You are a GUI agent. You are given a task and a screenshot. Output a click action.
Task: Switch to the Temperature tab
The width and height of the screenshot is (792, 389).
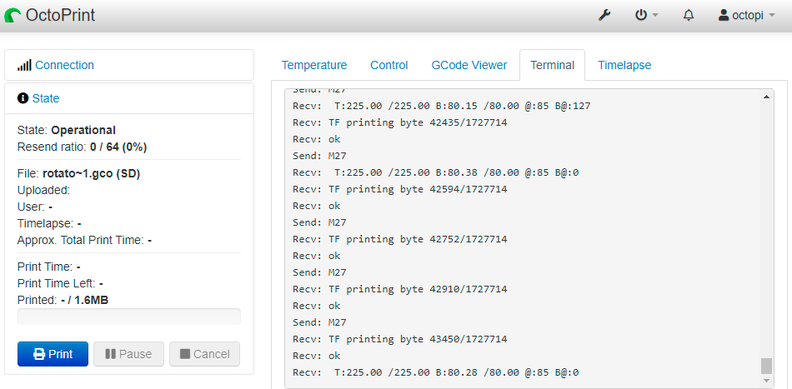[314, 65]
